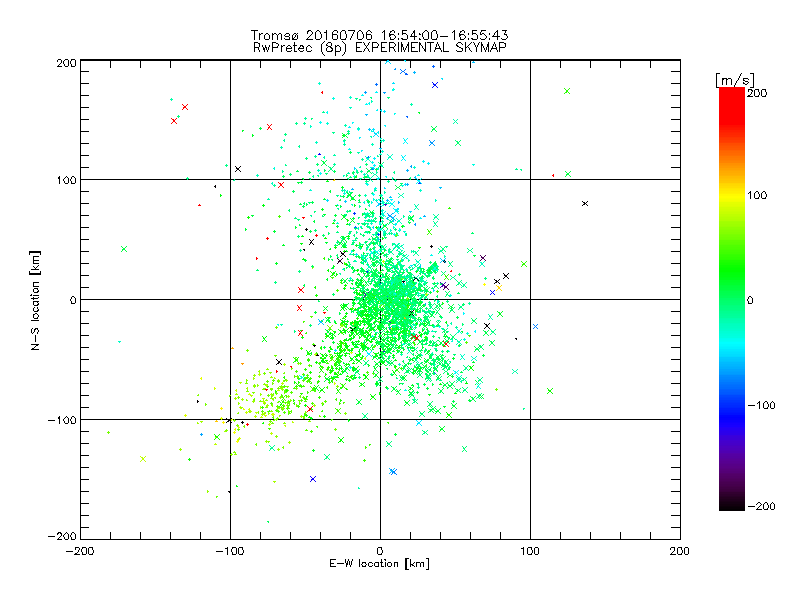Click the x-axis tick label '-100'

coord(230,551)
